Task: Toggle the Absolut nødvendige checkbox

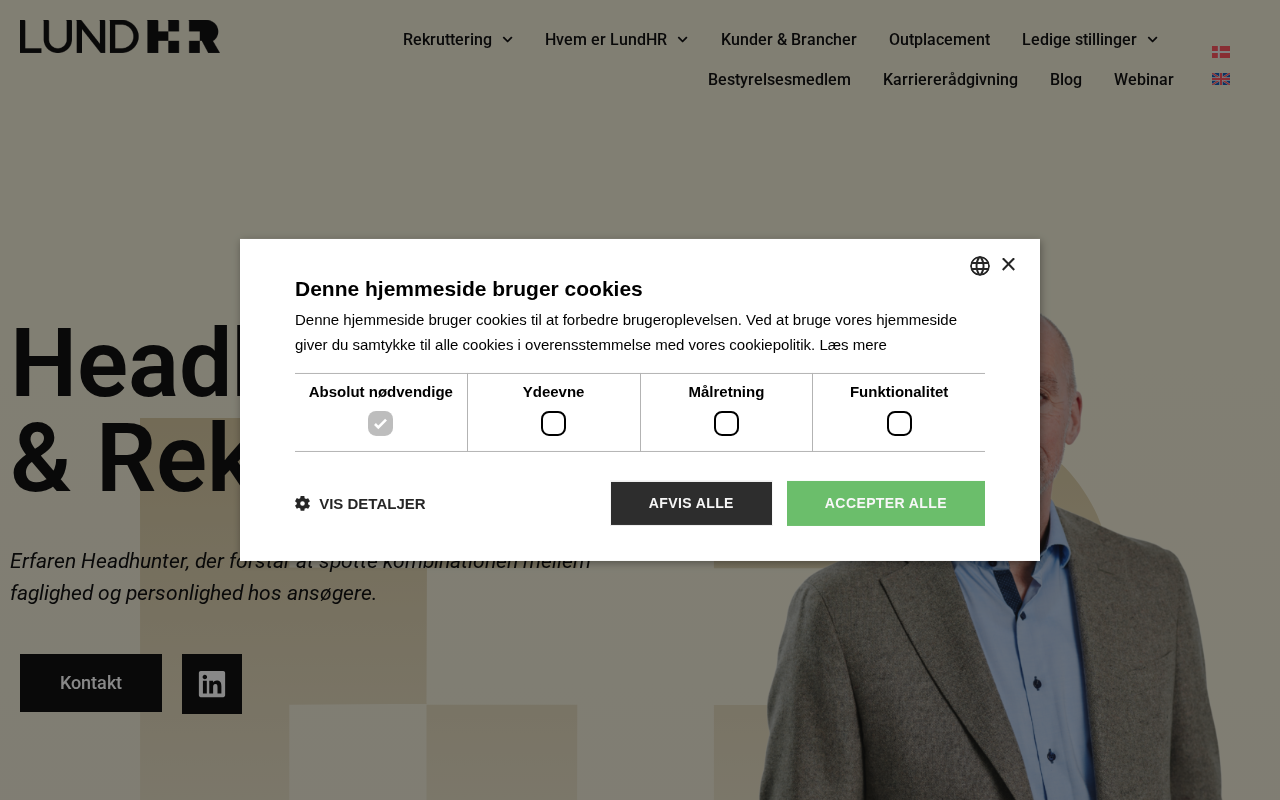Action: tap(380, 424)
